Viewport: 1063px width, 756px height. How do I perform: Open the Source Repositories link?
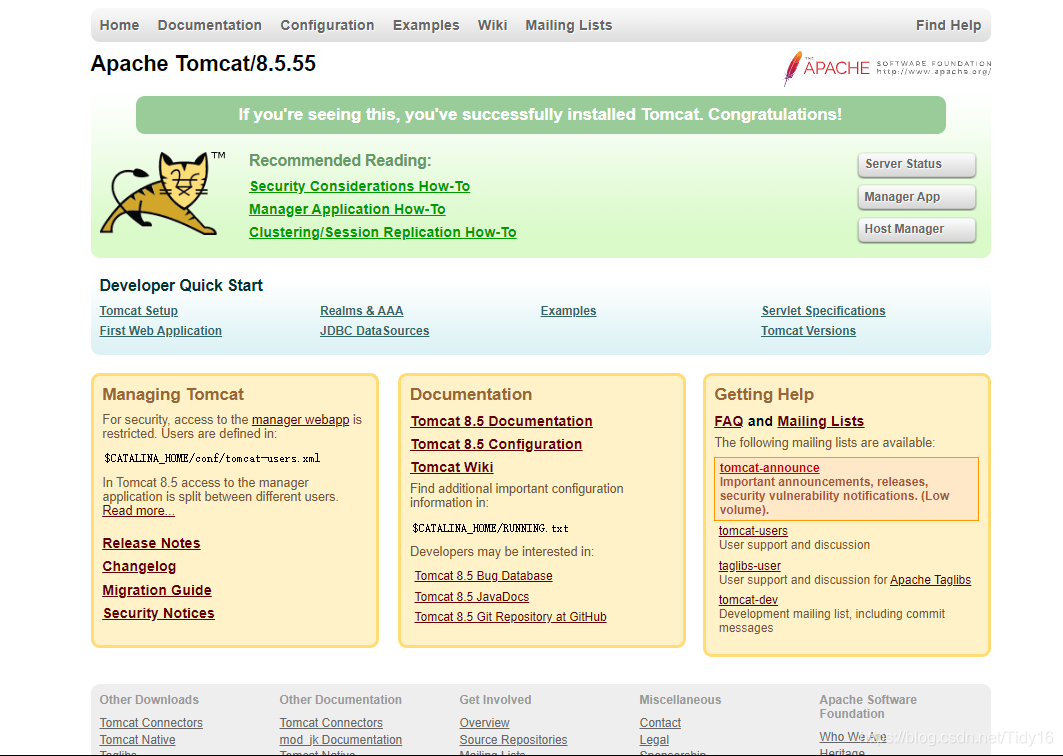(x=513, y=740)
